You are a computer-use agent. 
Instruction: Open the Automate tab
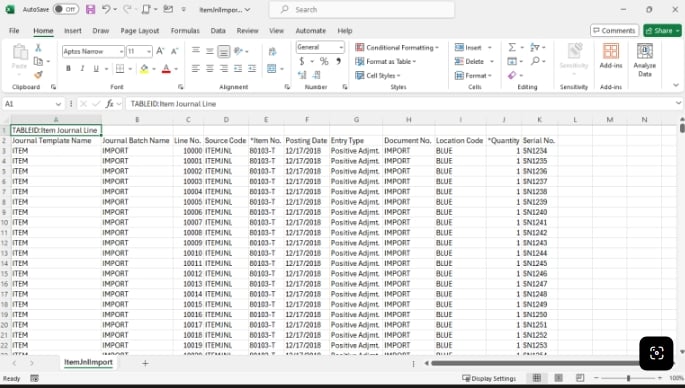[311, 31]
